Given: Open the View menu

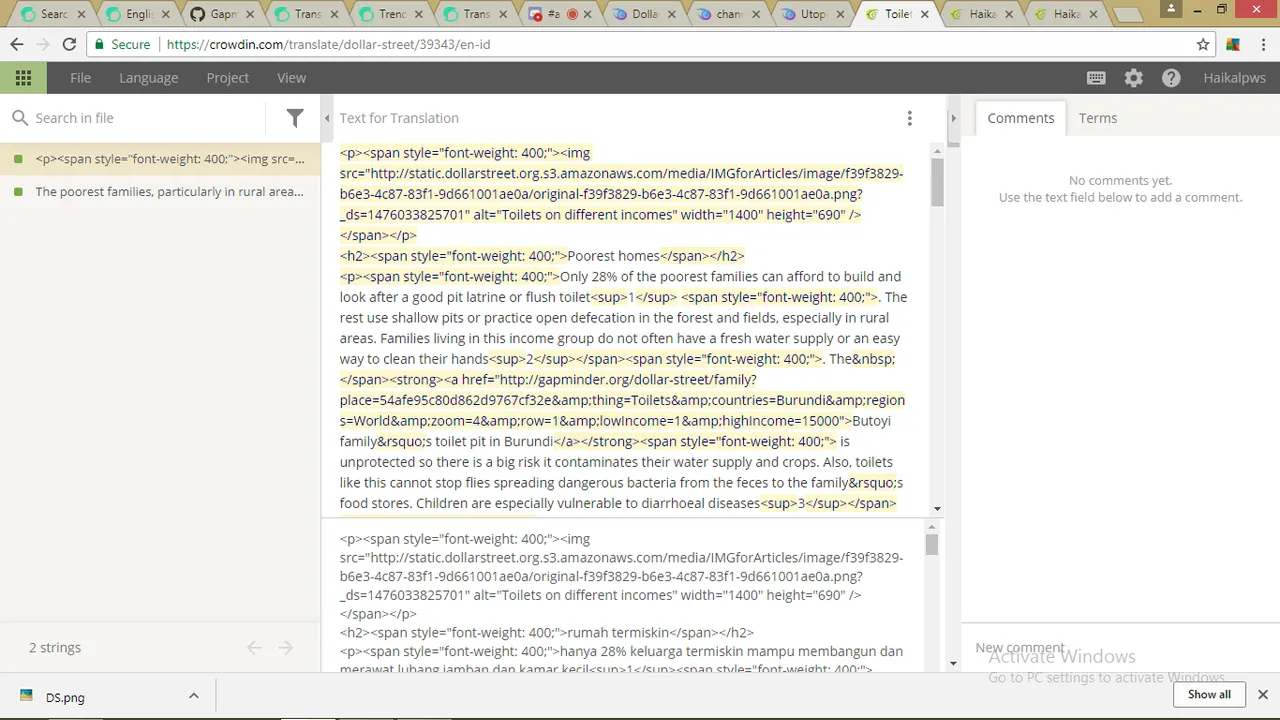Looking at the screenshot, I should point(291,78).
